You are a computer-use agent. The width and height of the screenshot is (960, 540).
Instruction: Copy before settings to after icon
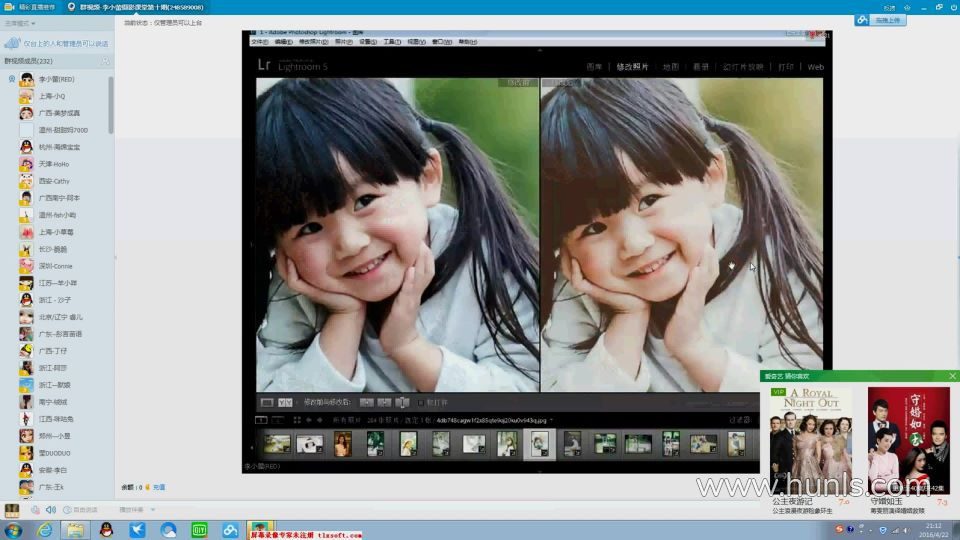[367, 402]
